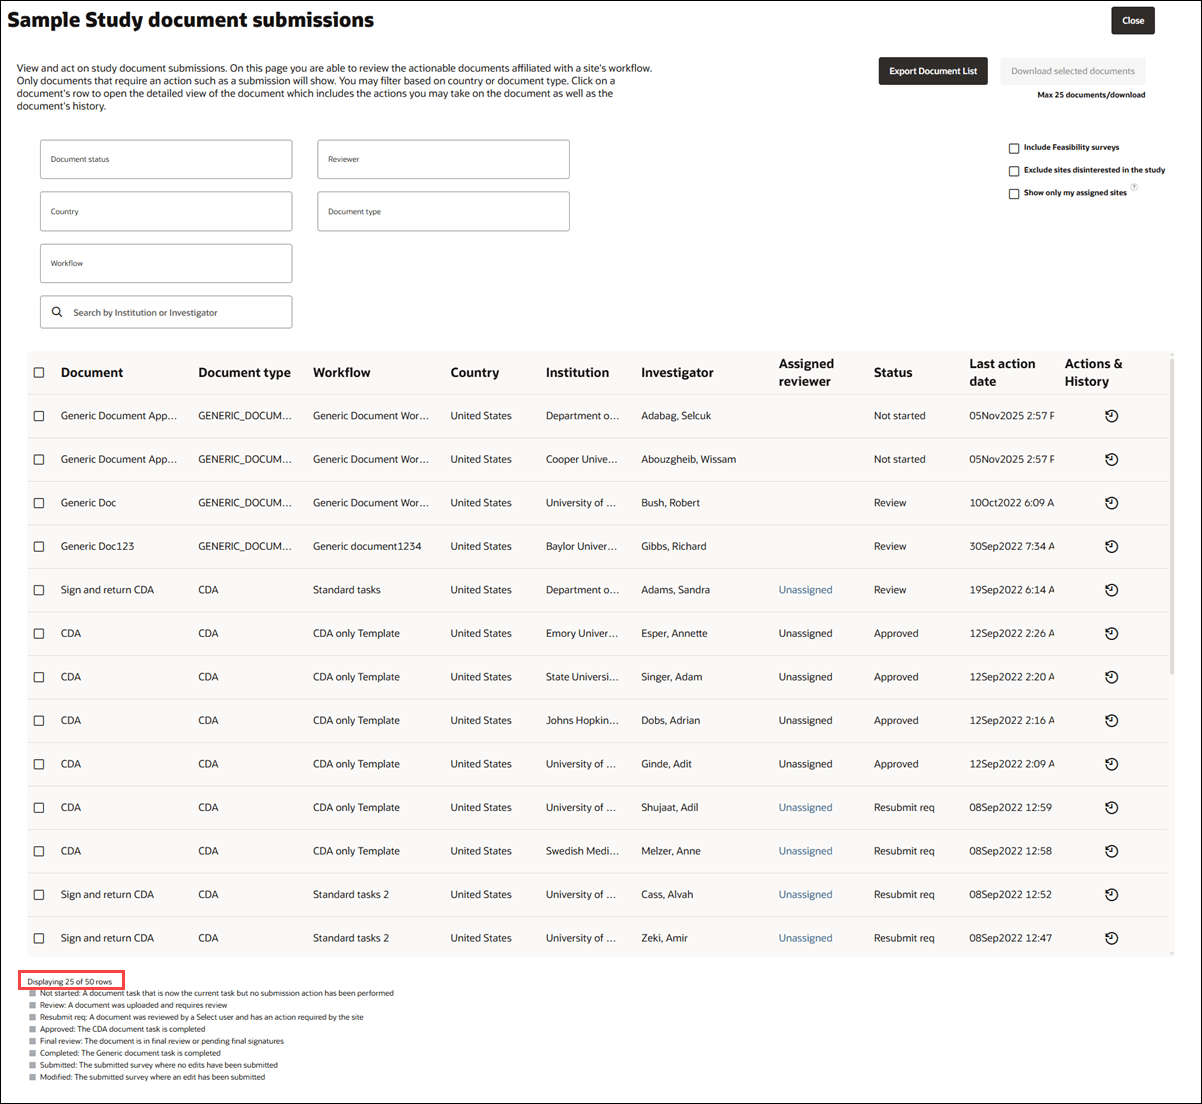Toggle select-all checkbox in table header
Screen dimensions: 1202x1104
click(x=39, y=372)
